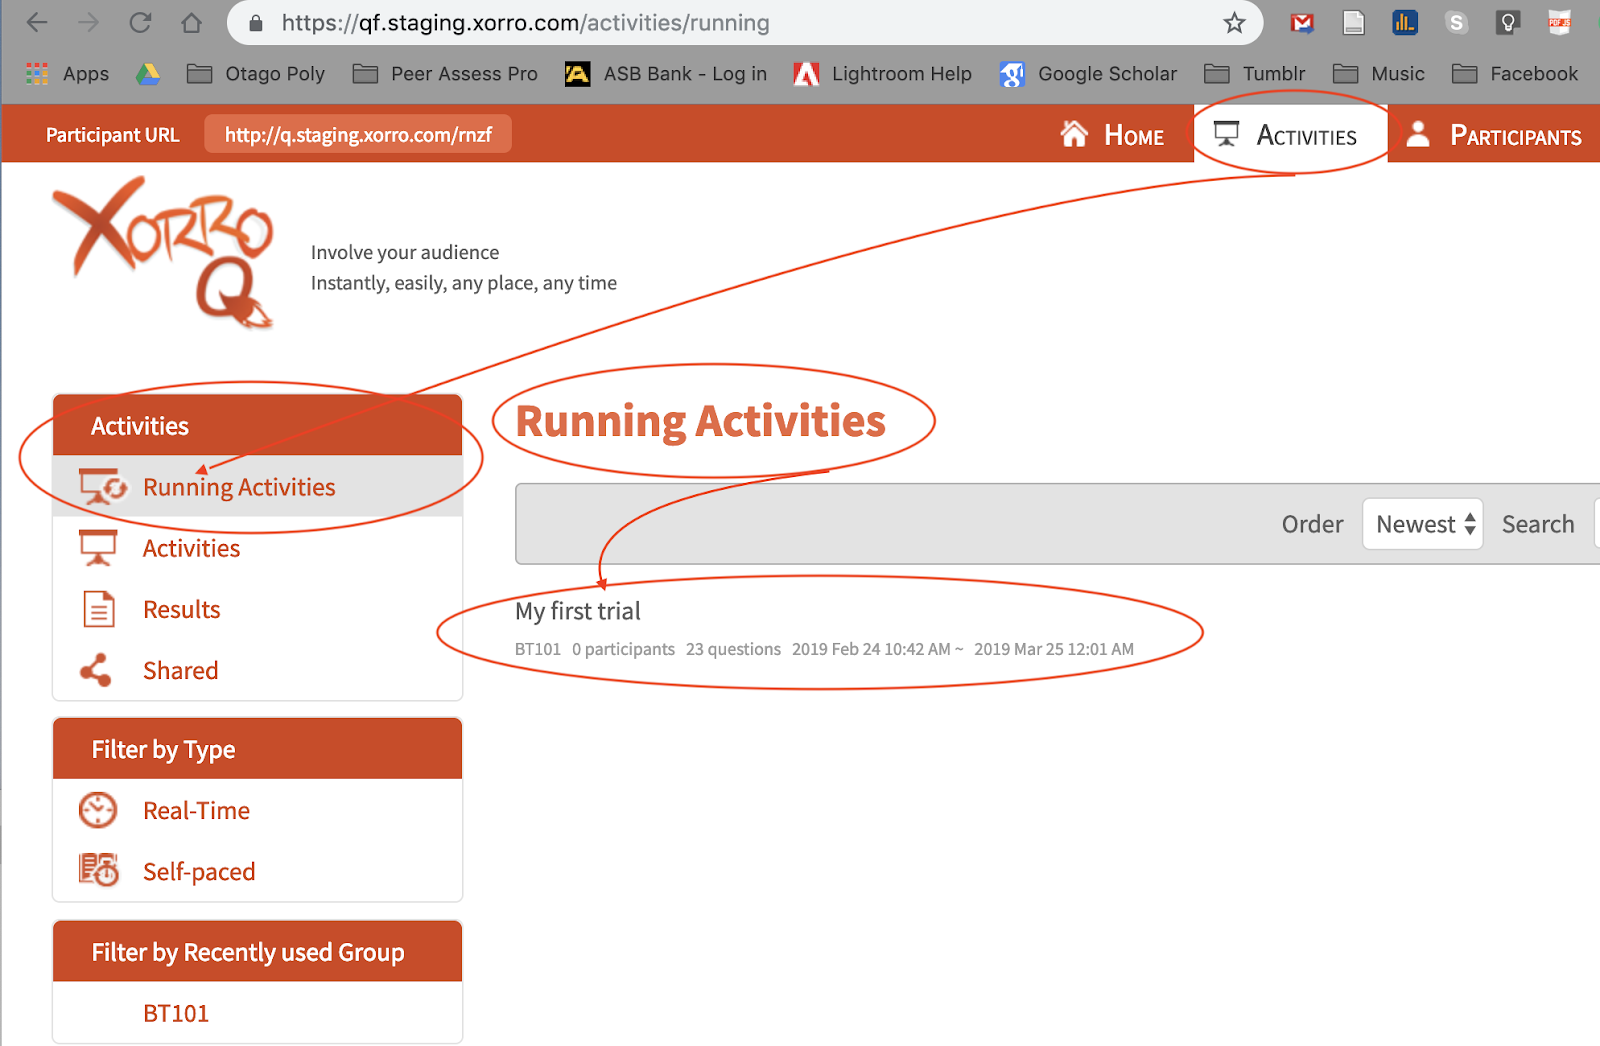Image resolution: width=1600 pixels, height=1046 pixels.
Task: Open the My first trial activity
Action: (x=578, y=611)
